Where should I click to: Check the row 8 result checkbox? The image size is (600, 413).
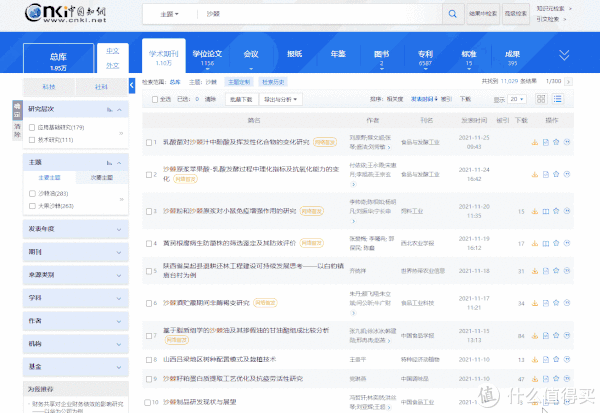pyautogui.click(x=149, y=360)
